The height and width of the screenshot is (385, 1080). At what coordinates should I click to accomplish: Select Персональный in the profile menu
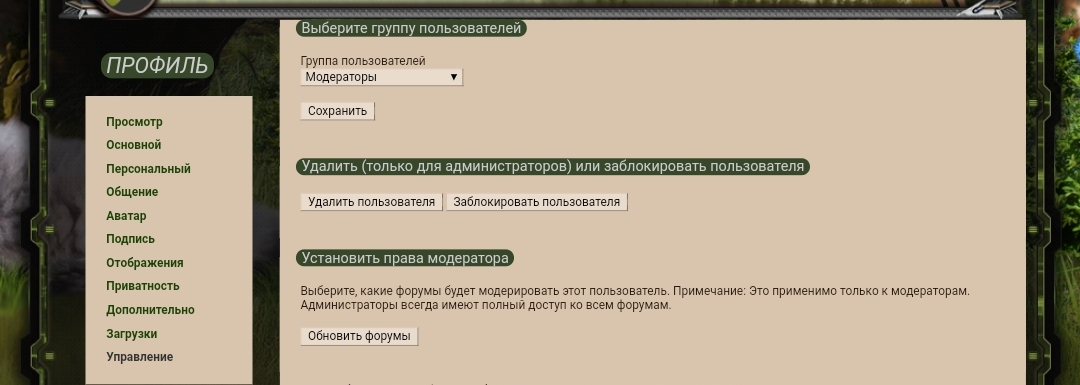point(148,169)
